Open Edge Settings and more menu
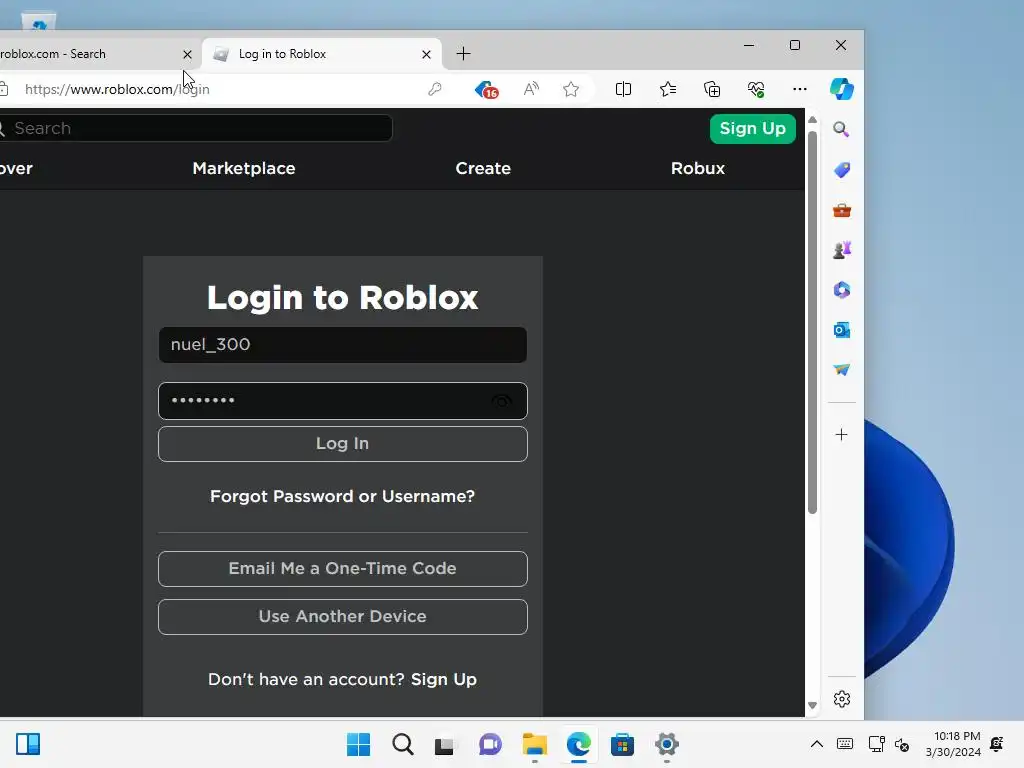Screen dimensions: 1024x768 coord(799,89)
